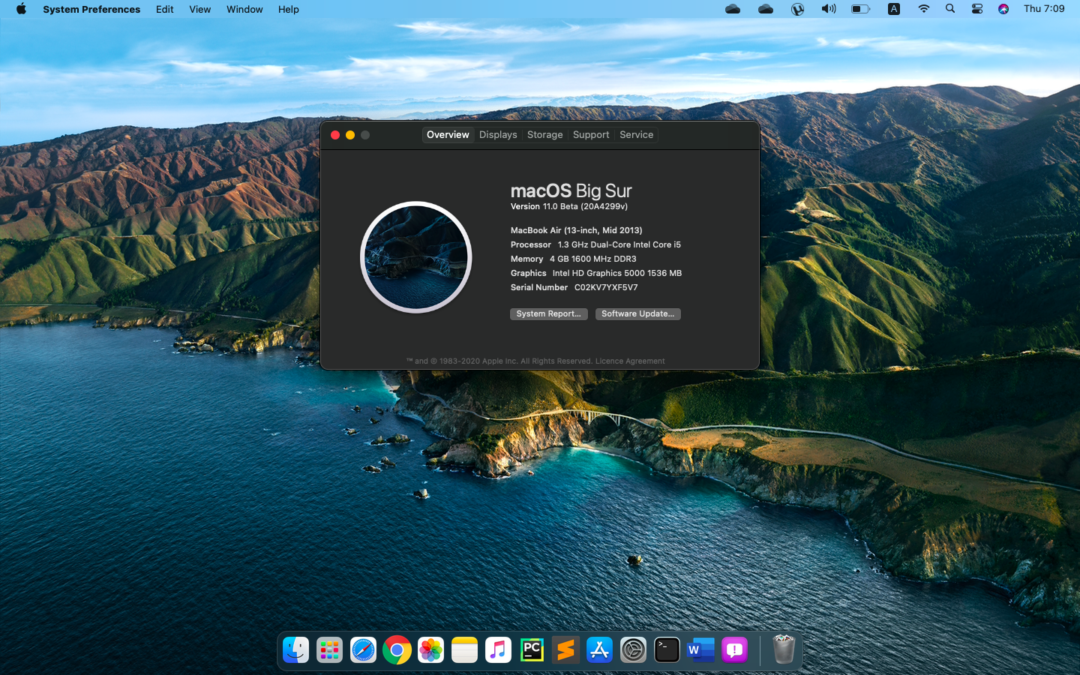The height and width of the screenshot is (675, 1080).
Task: Open the input source menu
Action: (893, 9)
